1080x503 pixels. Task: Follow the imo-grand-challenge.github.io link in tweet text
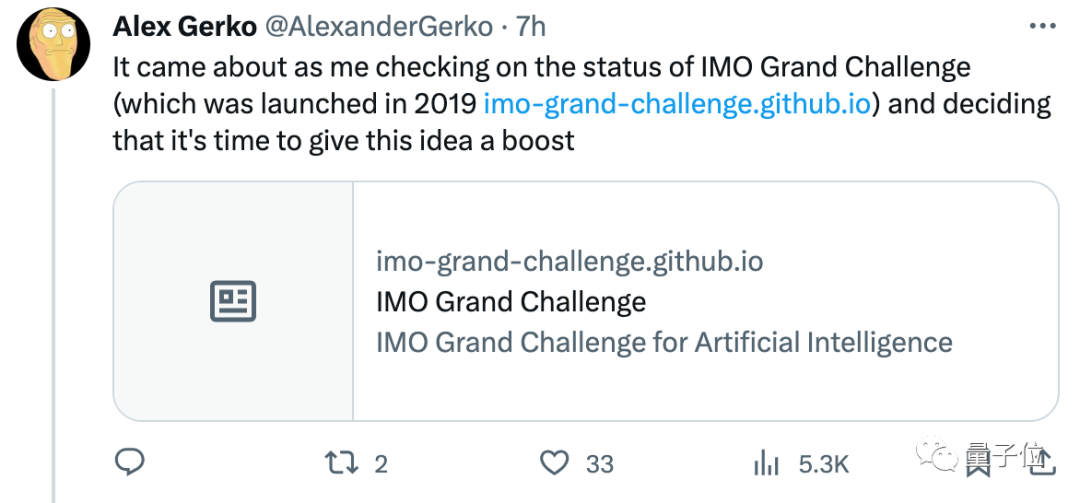pyautogui.click(x=678, y=103)
